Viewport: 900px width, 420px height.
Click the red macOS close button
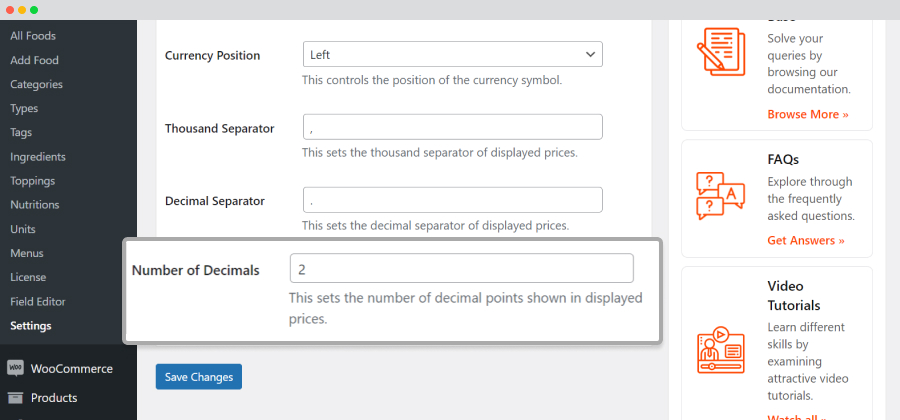(x=10, y=10)
